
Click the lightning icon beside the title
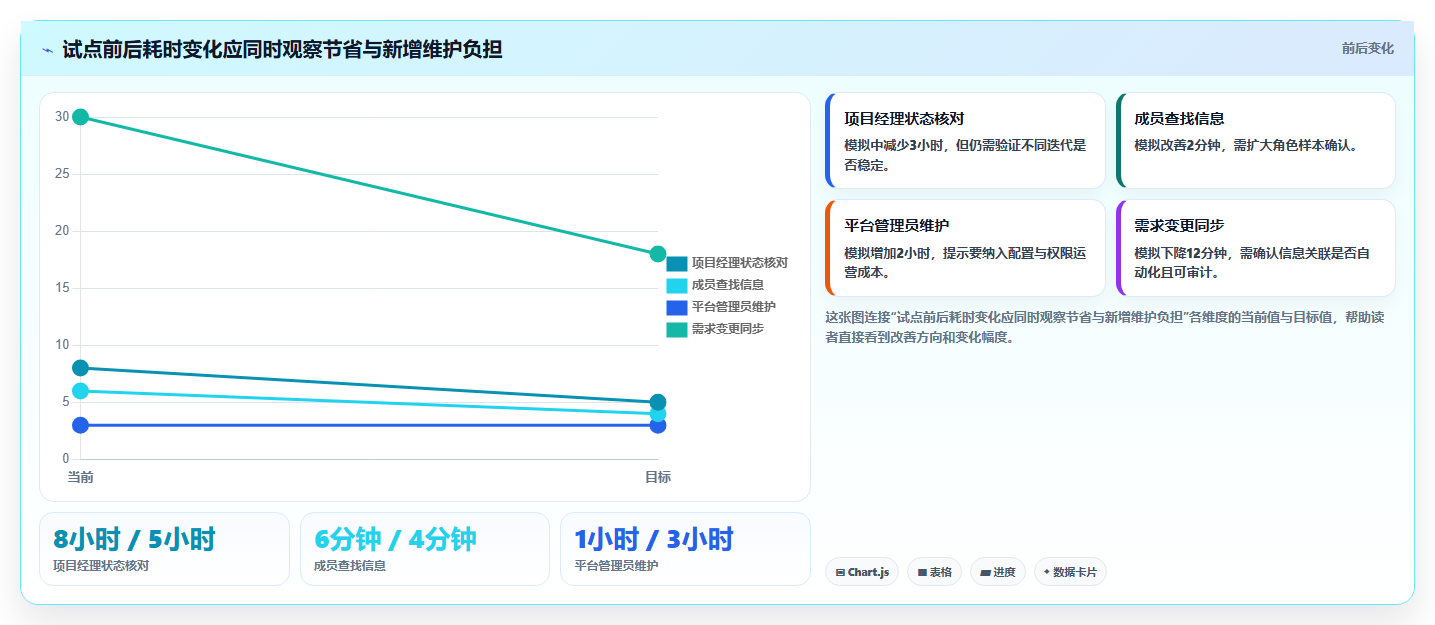(x=47, y=49)
